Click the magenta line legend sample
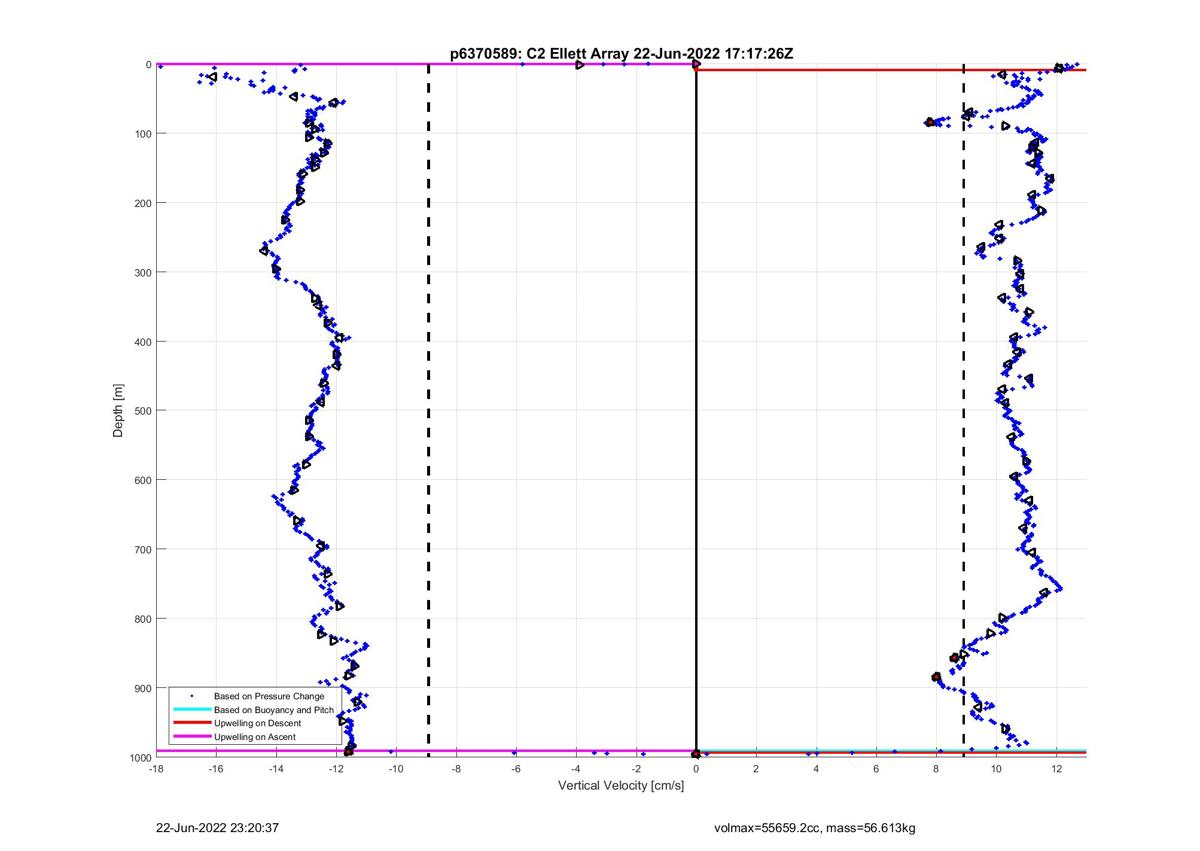Viewport: 1200px width, 851px height. pyautogui.click(x=191, y=737)
